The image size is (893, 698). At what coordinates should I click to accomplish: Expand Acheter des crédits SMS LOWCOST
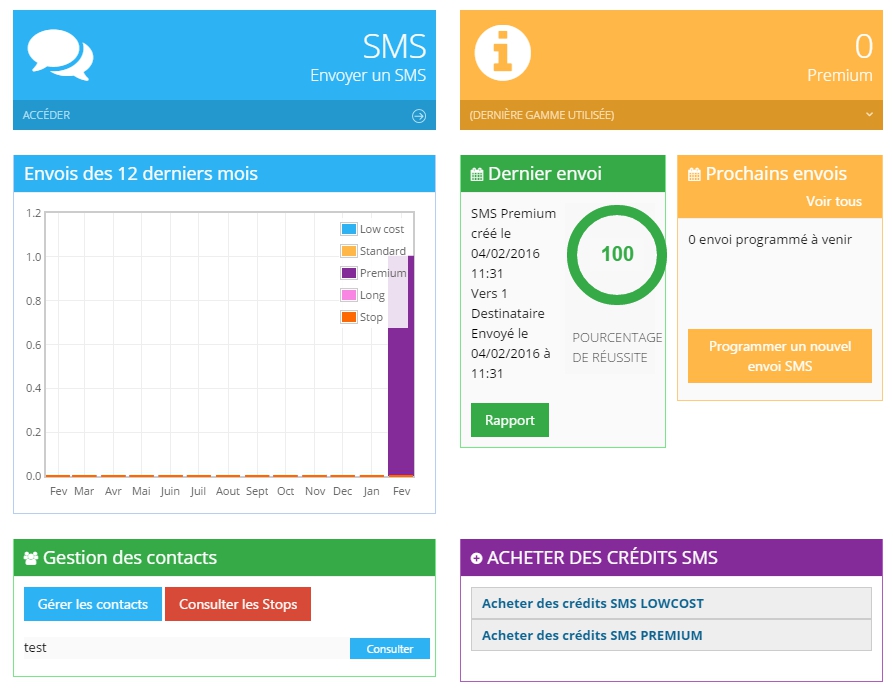592,604
